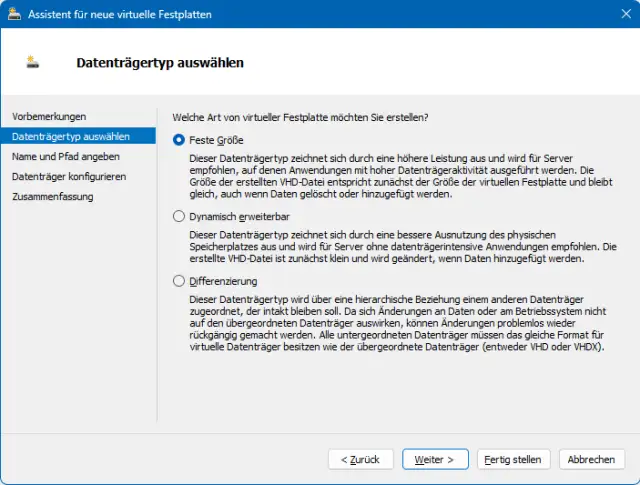Click Weiter to continue
The height and width of the screenshot is (485, 640).
click(x=435, y=459)
